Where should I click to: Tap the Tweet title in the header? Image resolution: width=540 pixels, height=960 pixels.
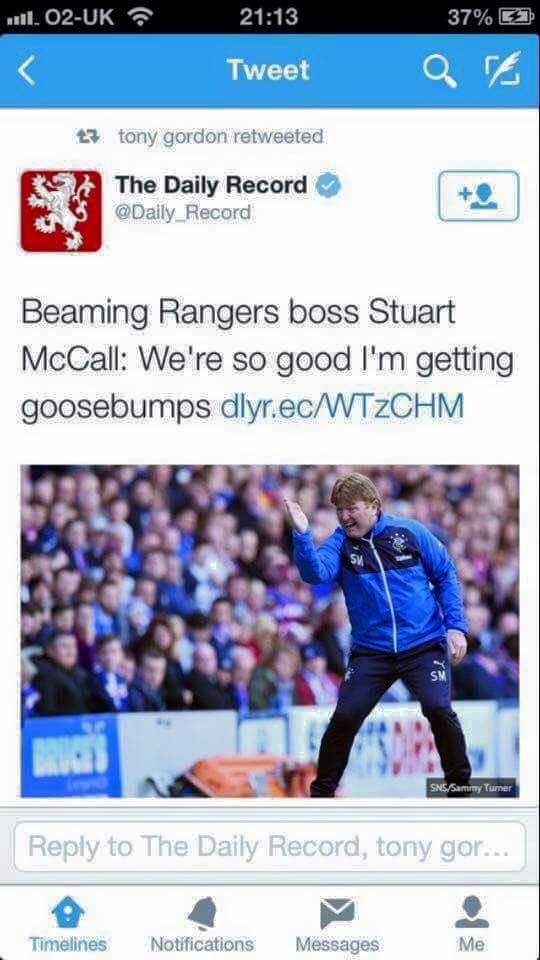268,70
